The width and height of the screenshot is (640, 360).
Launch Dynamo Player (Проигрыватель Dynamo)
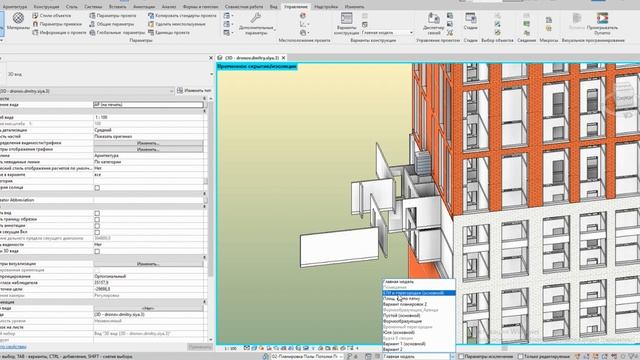point(602,22)
